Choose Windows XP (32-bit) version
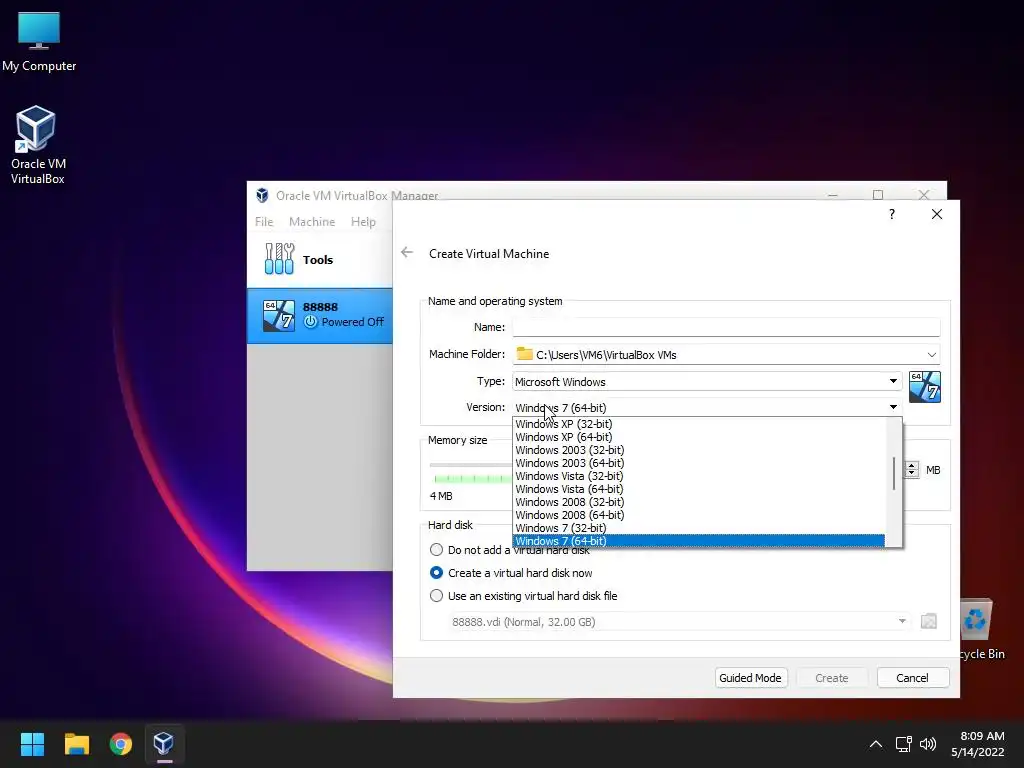 tap(699, 424)
